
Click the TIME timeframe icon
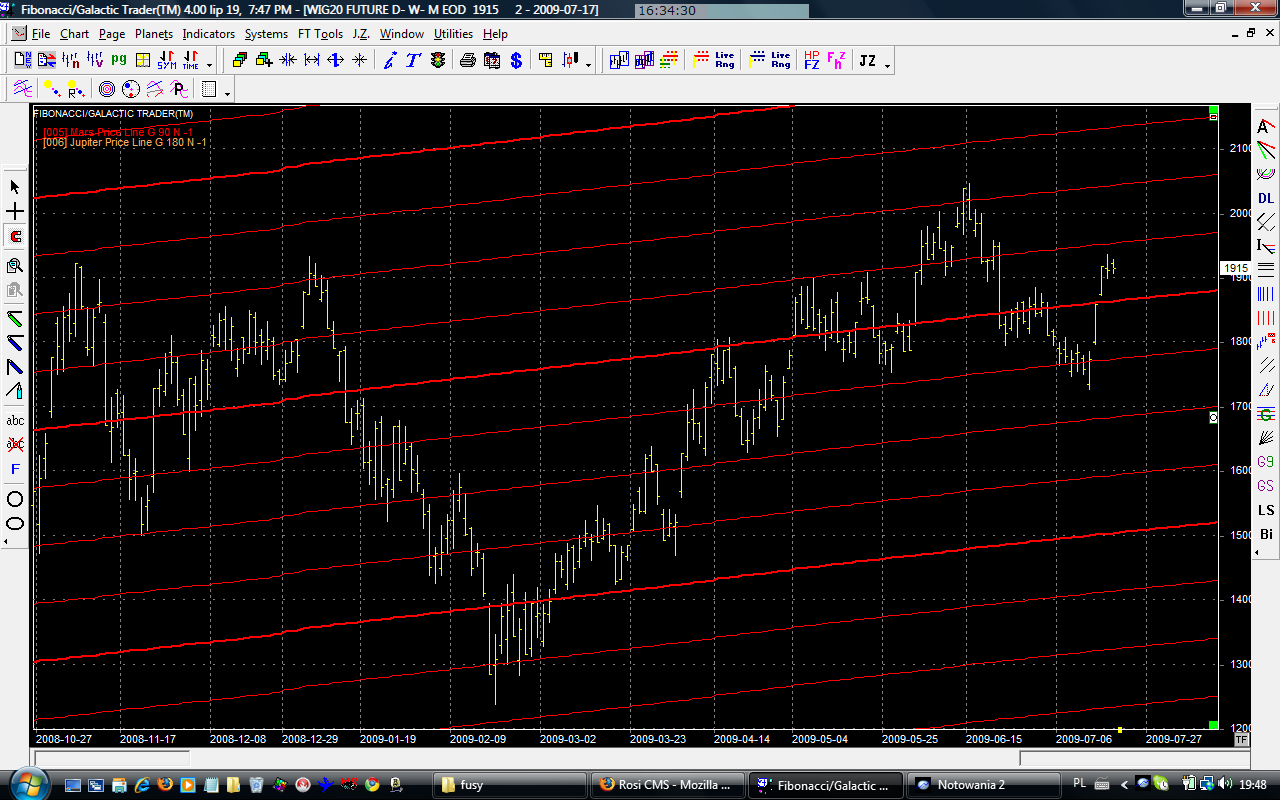click(190, 61)
